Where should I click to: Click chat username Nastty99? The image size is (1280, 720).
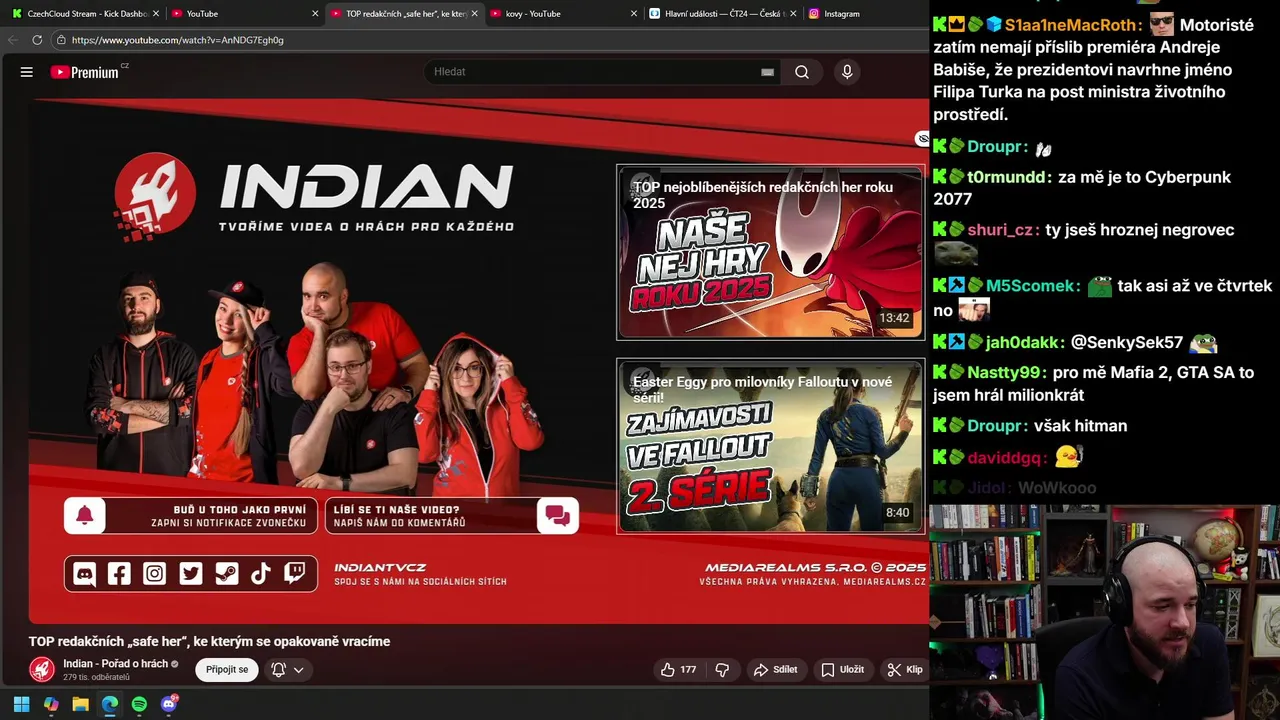click(1004, 372)
